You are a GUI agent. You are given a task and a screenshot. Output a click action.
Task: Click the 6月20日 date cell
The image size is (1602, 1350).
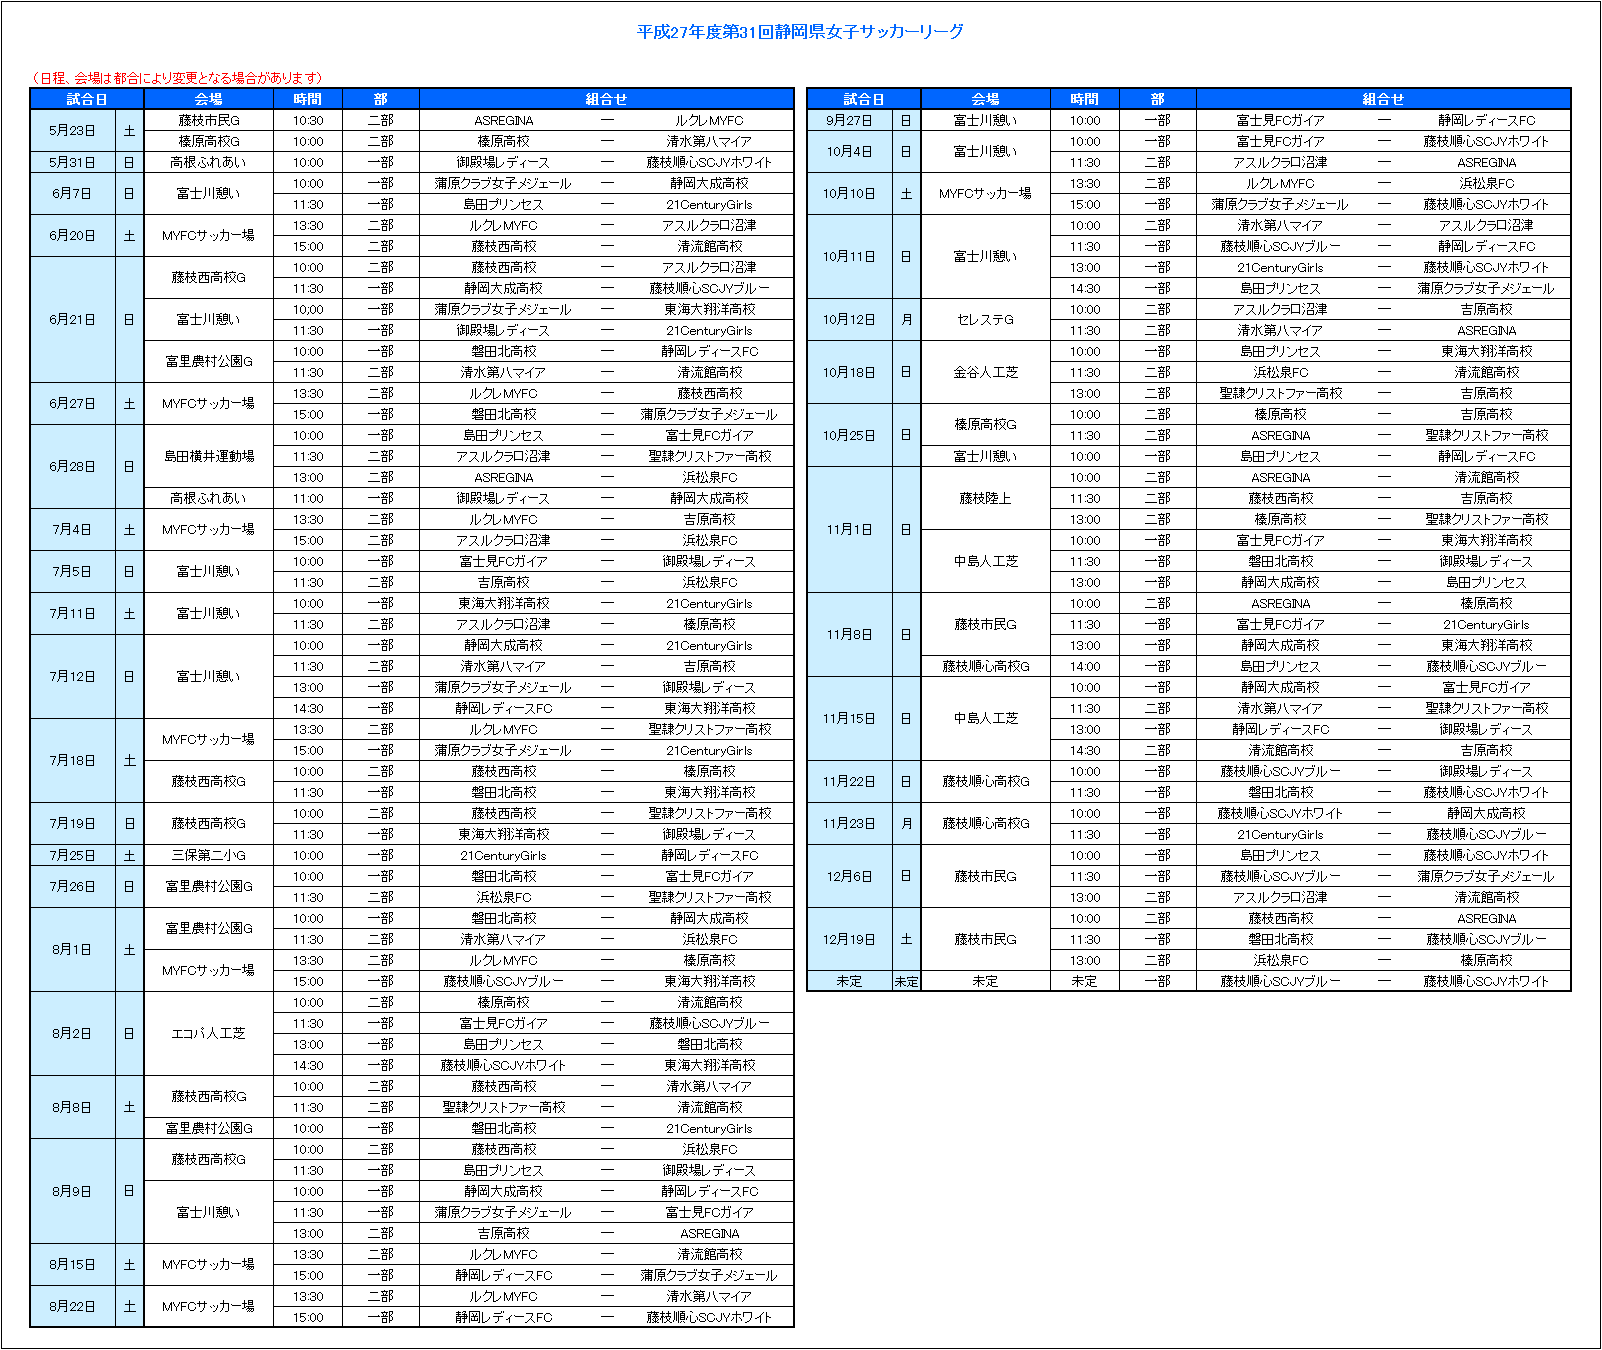(x=73, y=236)
